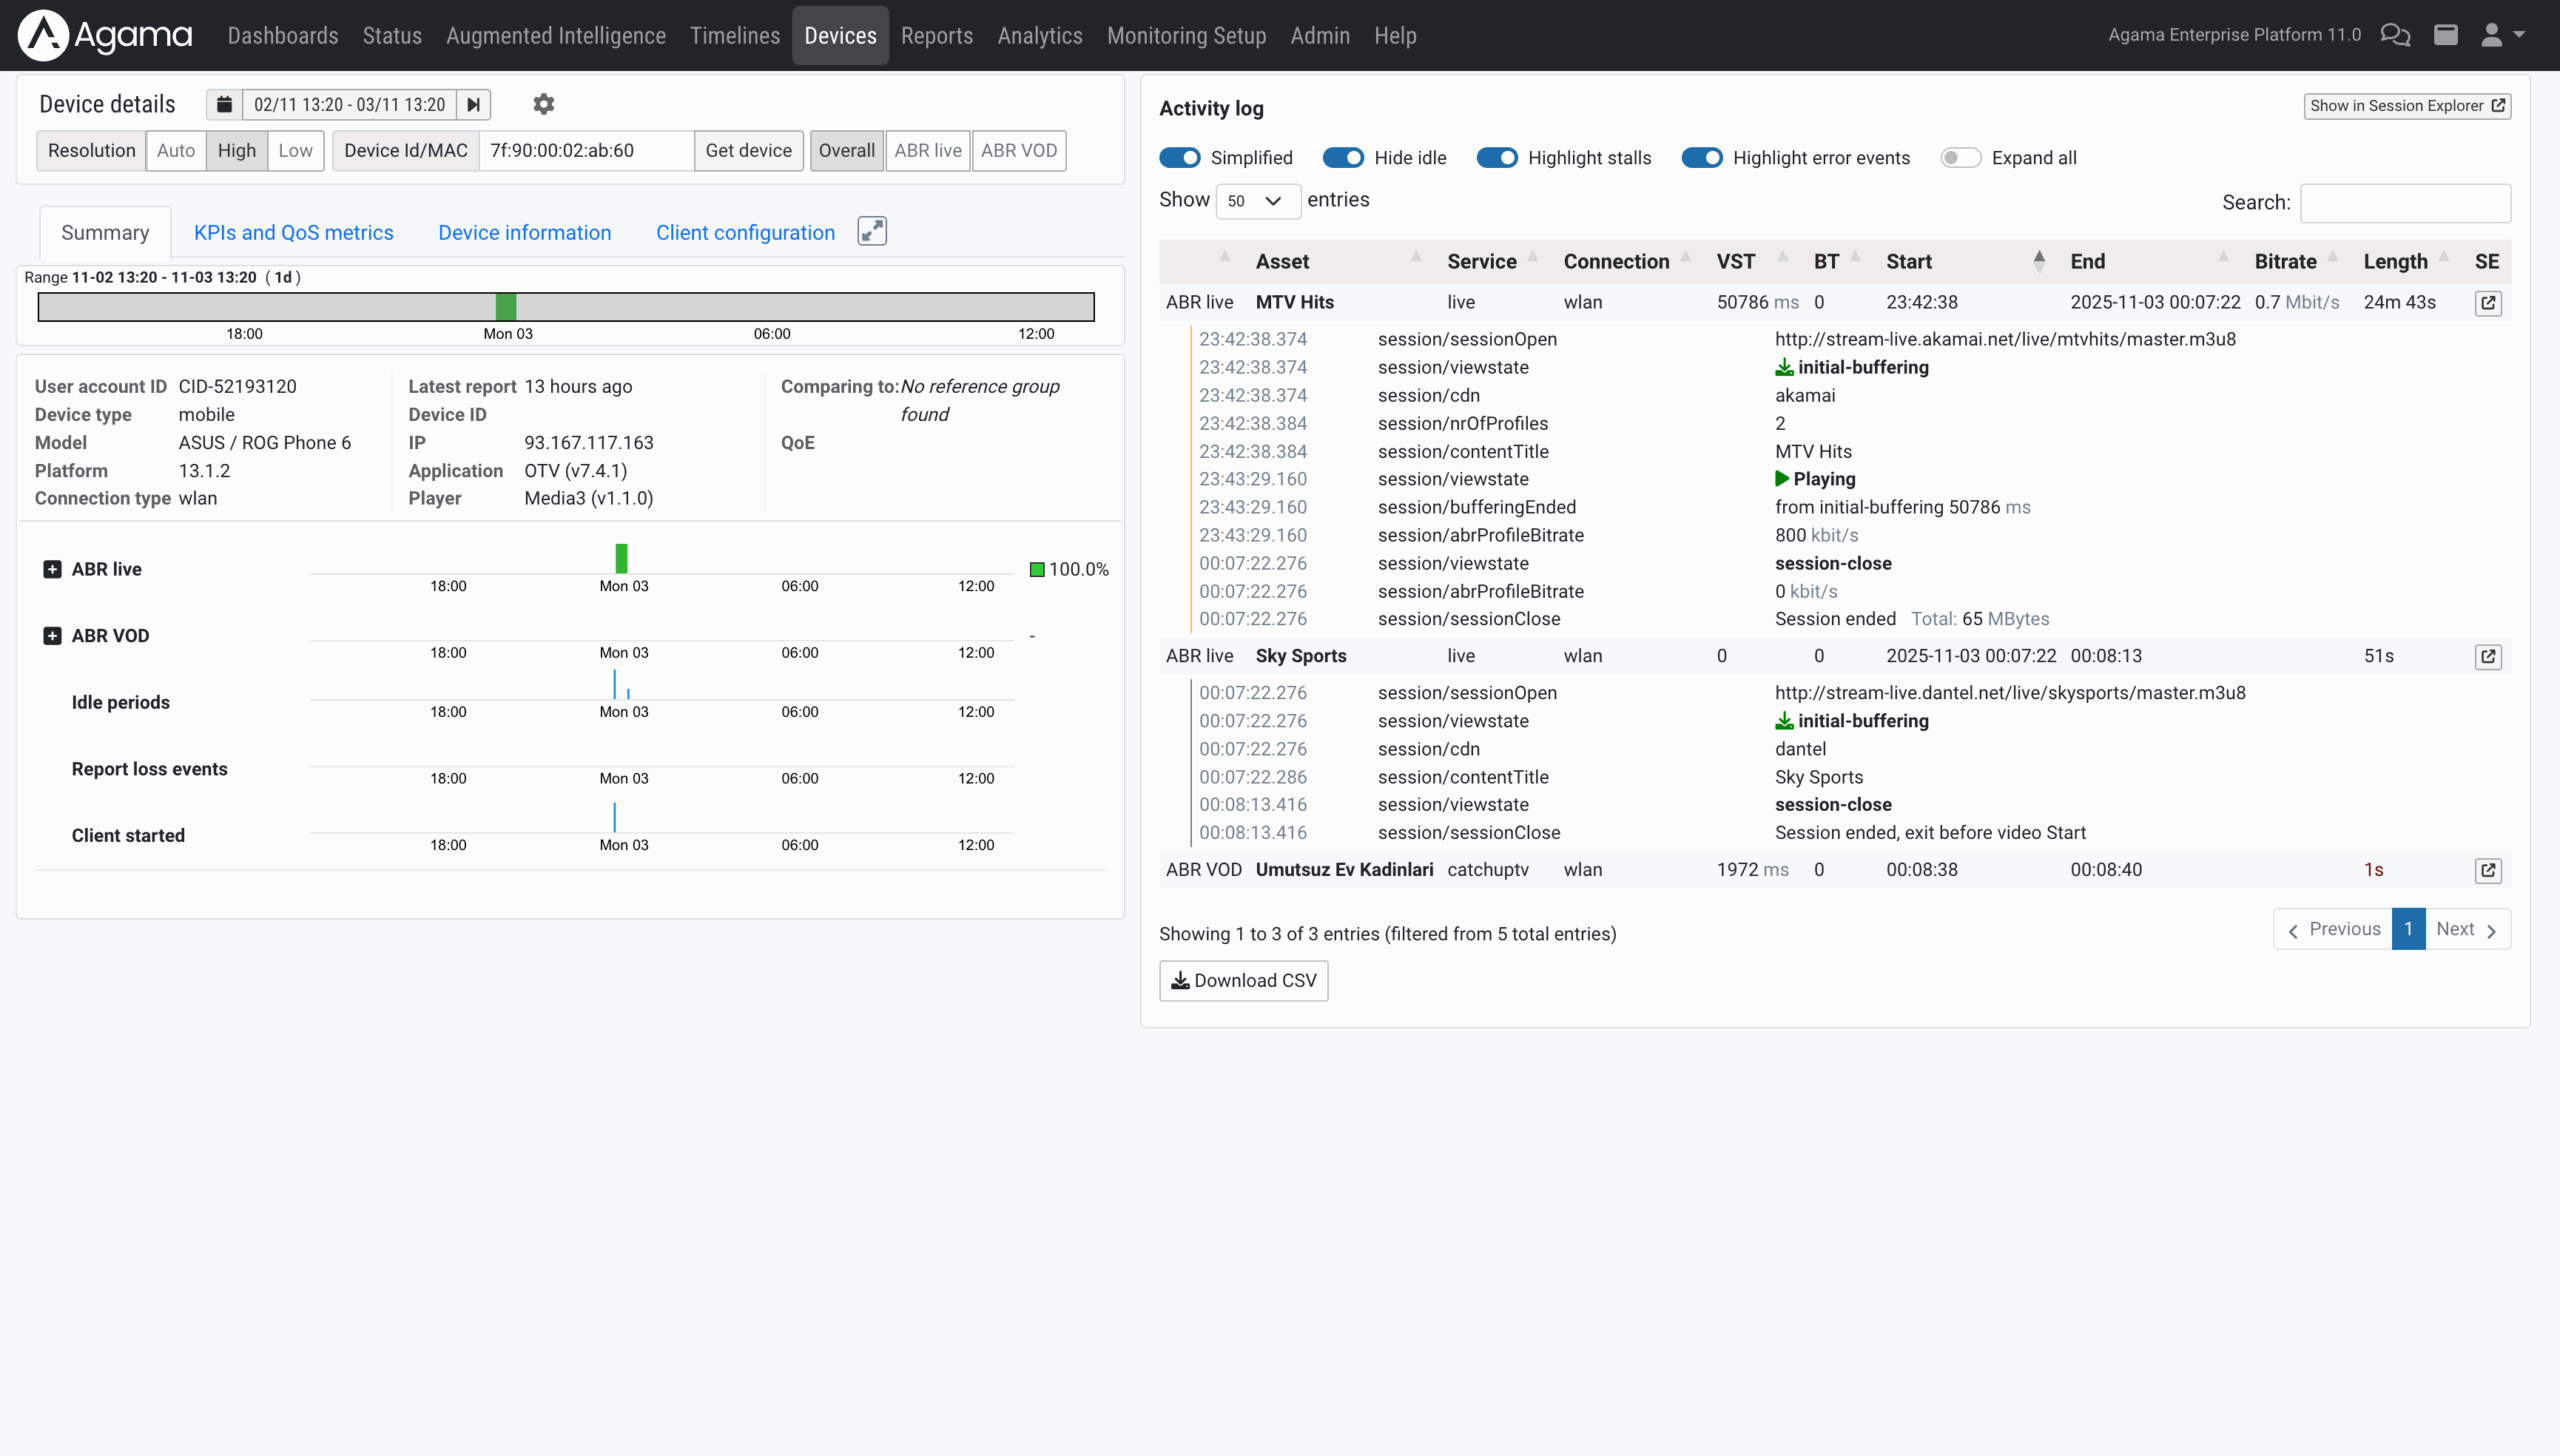Open the device details settings gear
Viewport: 2560px width, 1456px height.
tap(543, 104)
